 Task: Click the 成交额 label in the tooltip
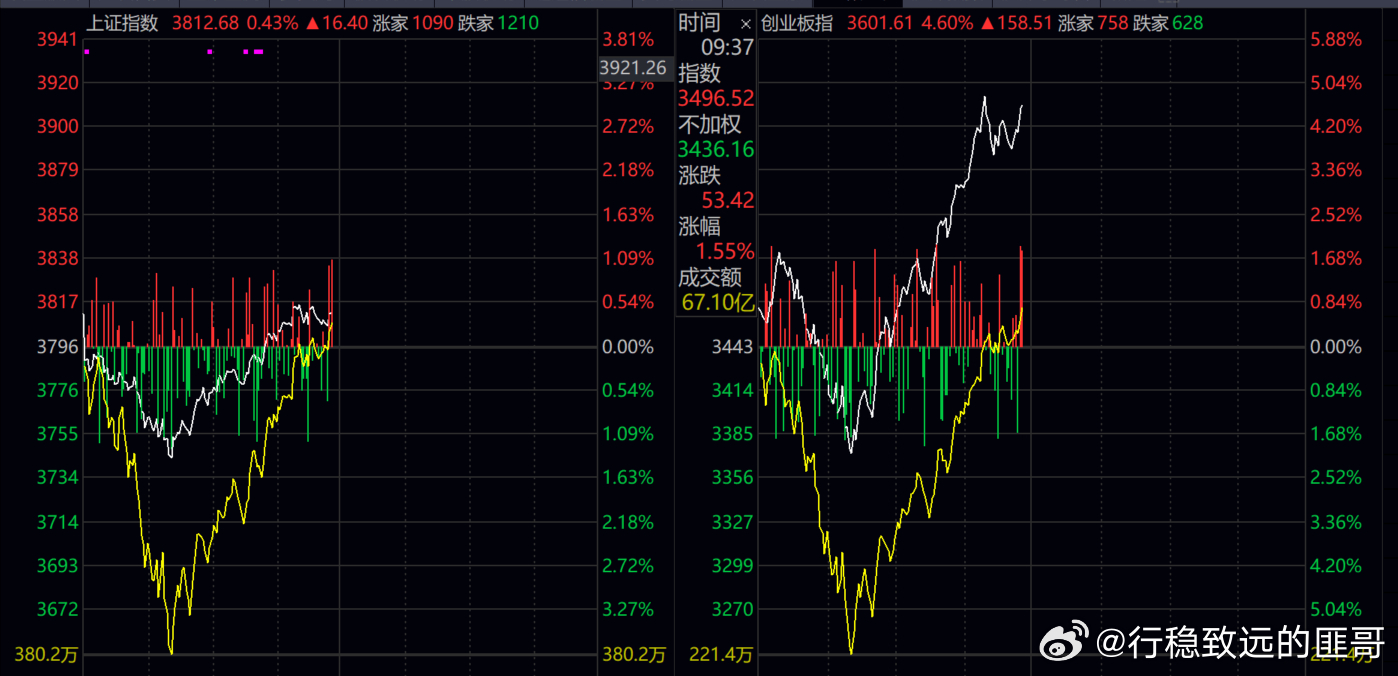tap(710, 277)
